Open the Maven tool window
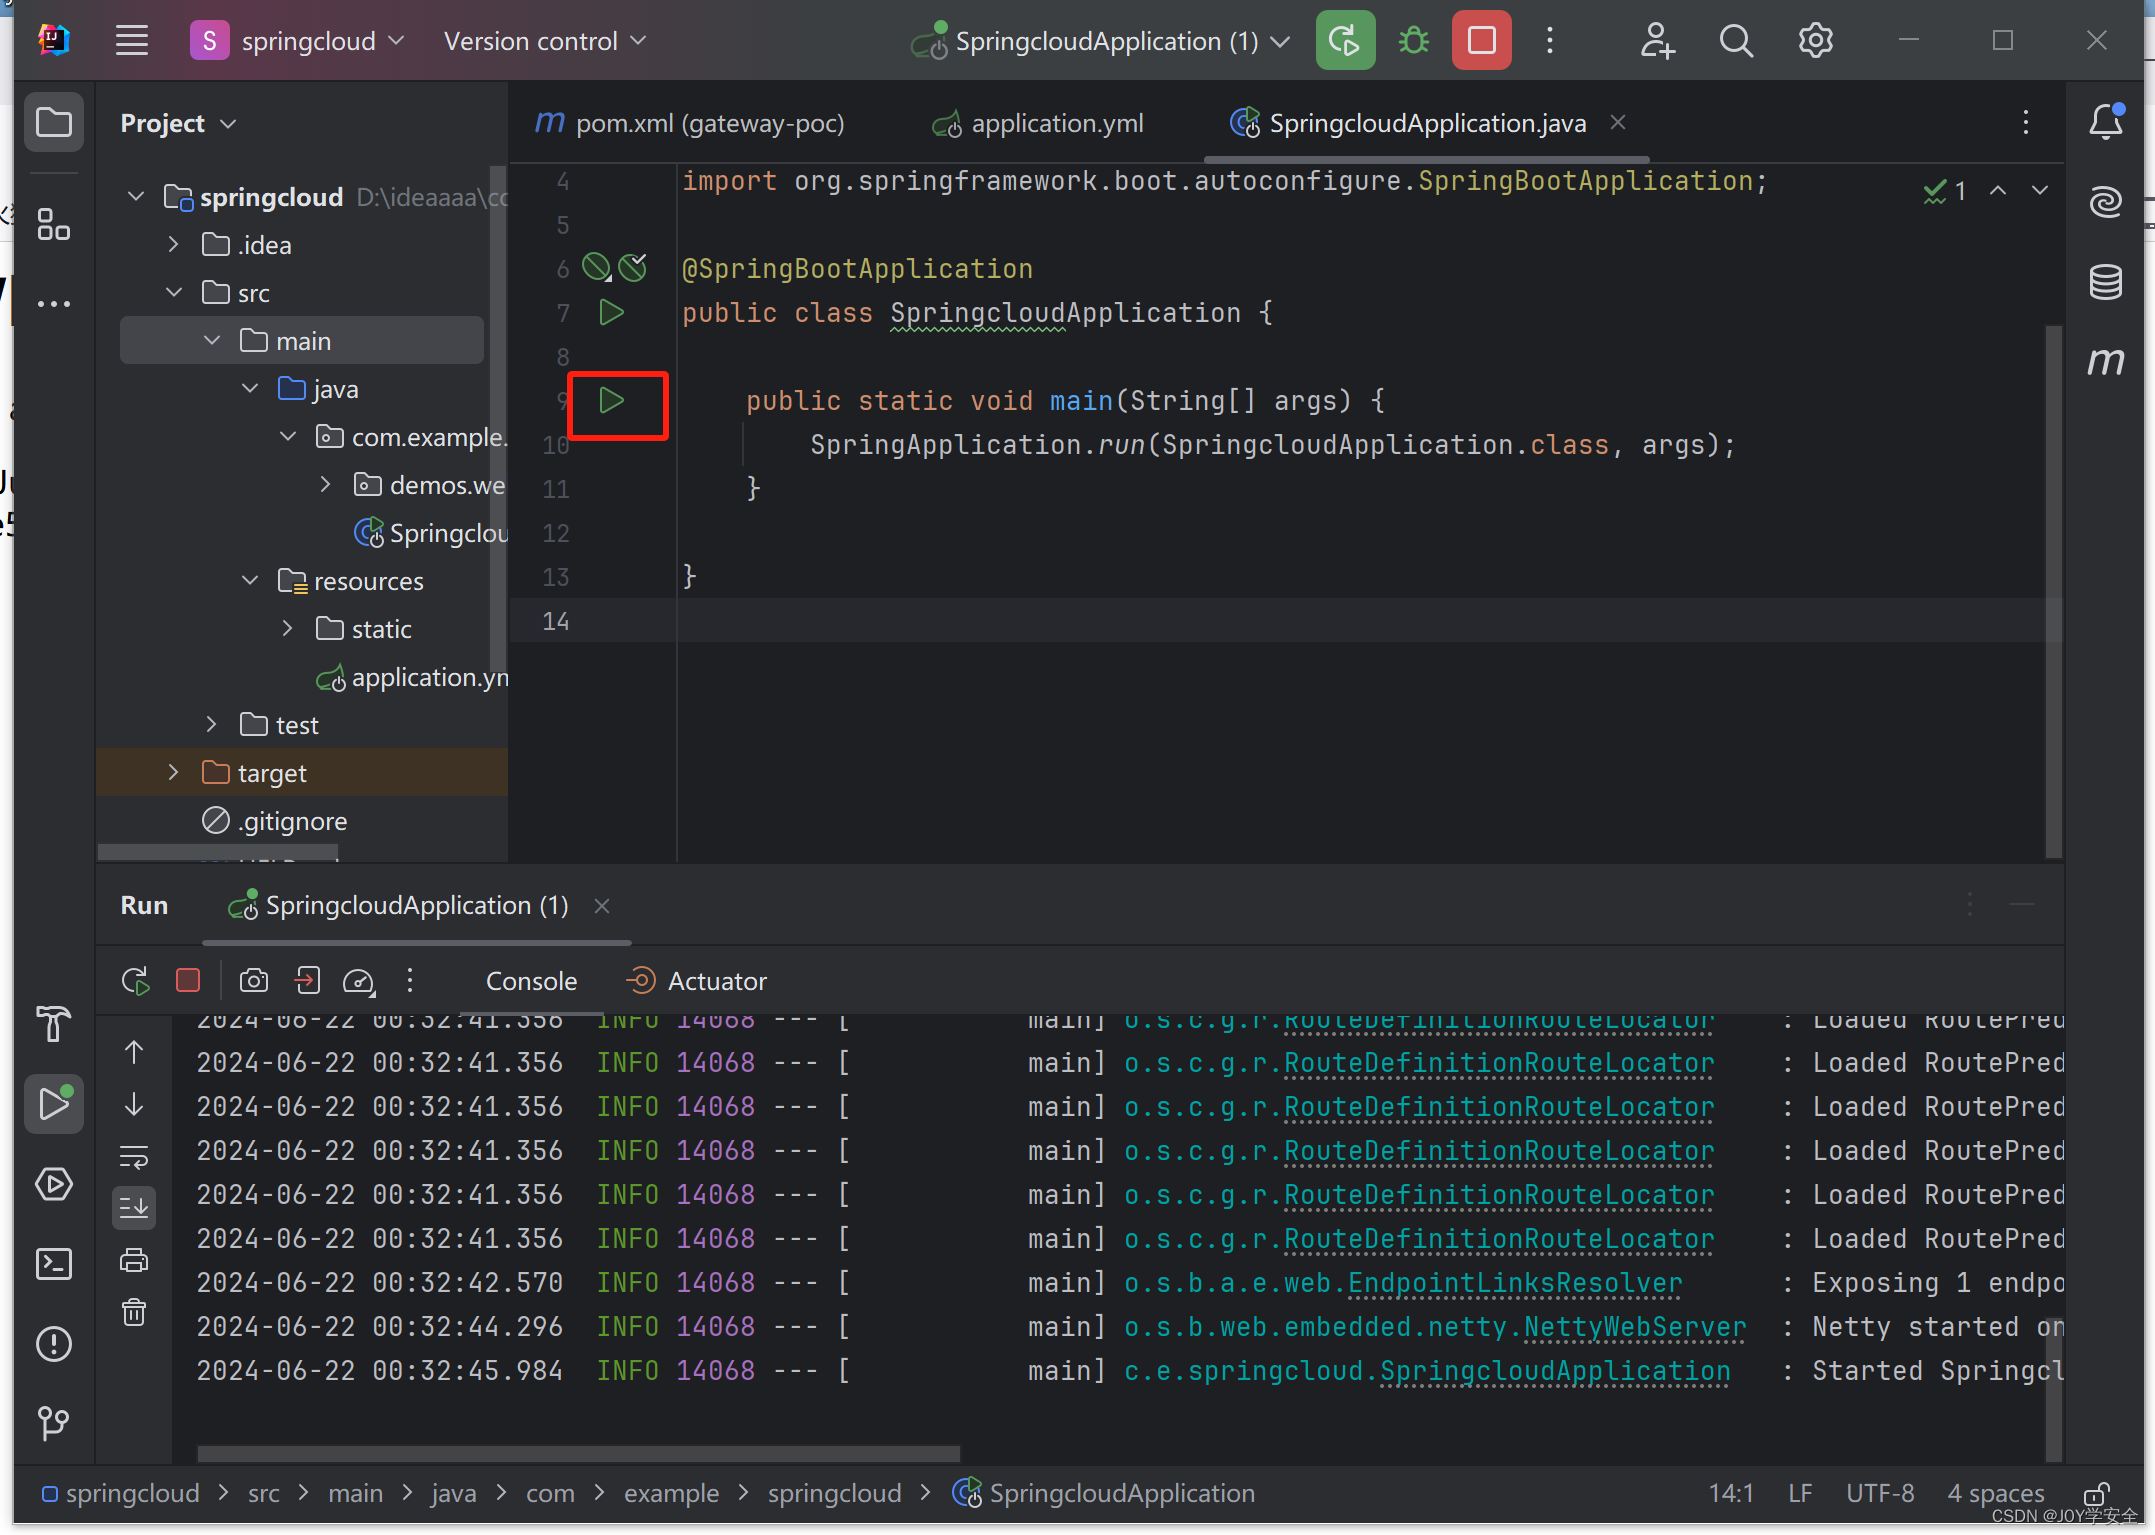Viewport: 2155px width, 1535px height. pyautogui.click(x=2106, y=361)
